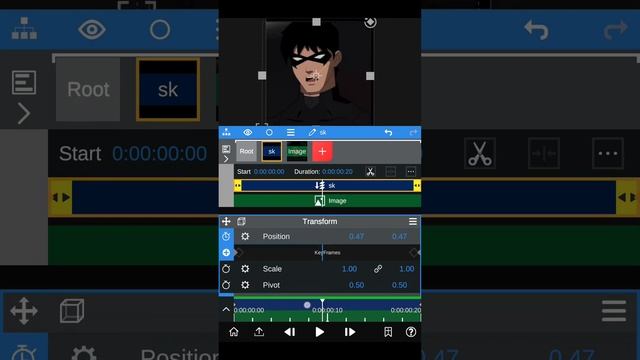
Task: Open the layer hierarchy tree icon
Action: [227, 132]
